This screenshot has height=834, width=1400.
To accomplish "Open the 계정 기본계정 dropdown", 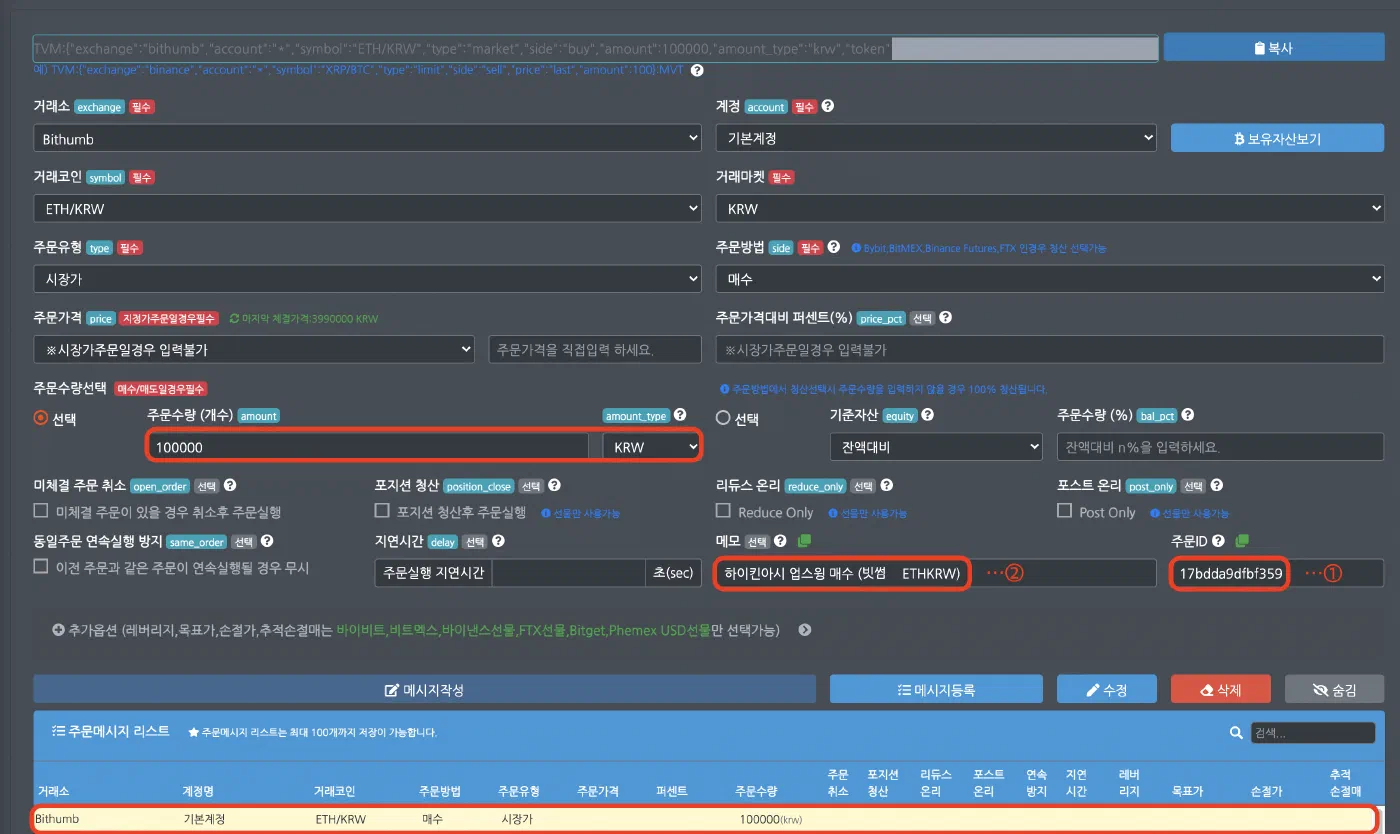I will 936,138.
